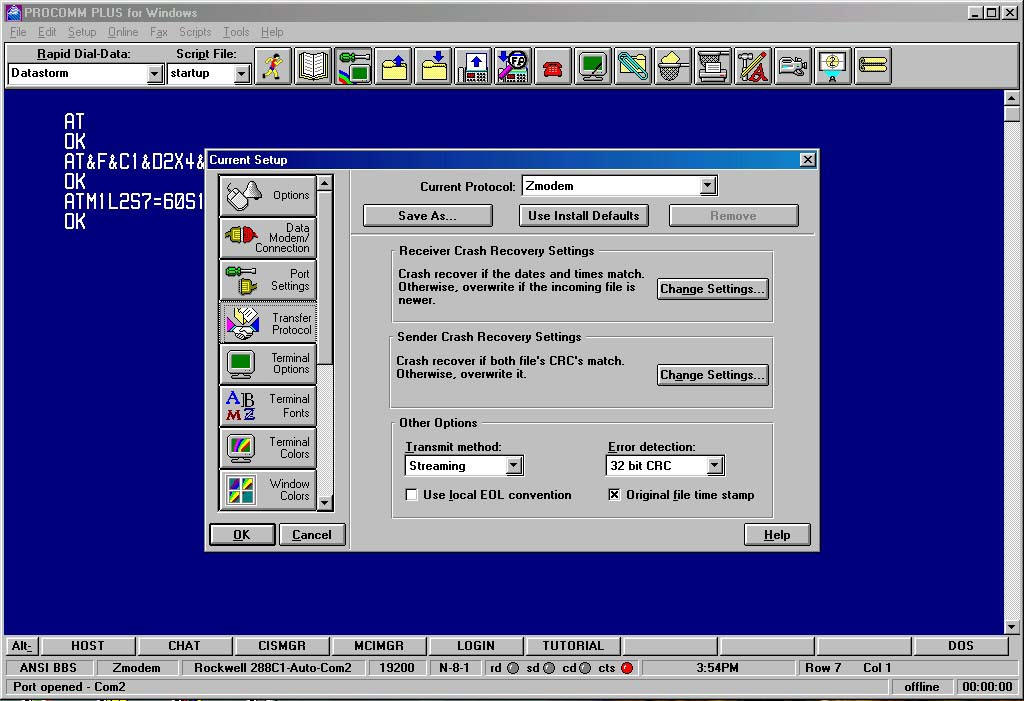Open Window Colors setup panel
The image size is (1024, 701).
point(268,489)
